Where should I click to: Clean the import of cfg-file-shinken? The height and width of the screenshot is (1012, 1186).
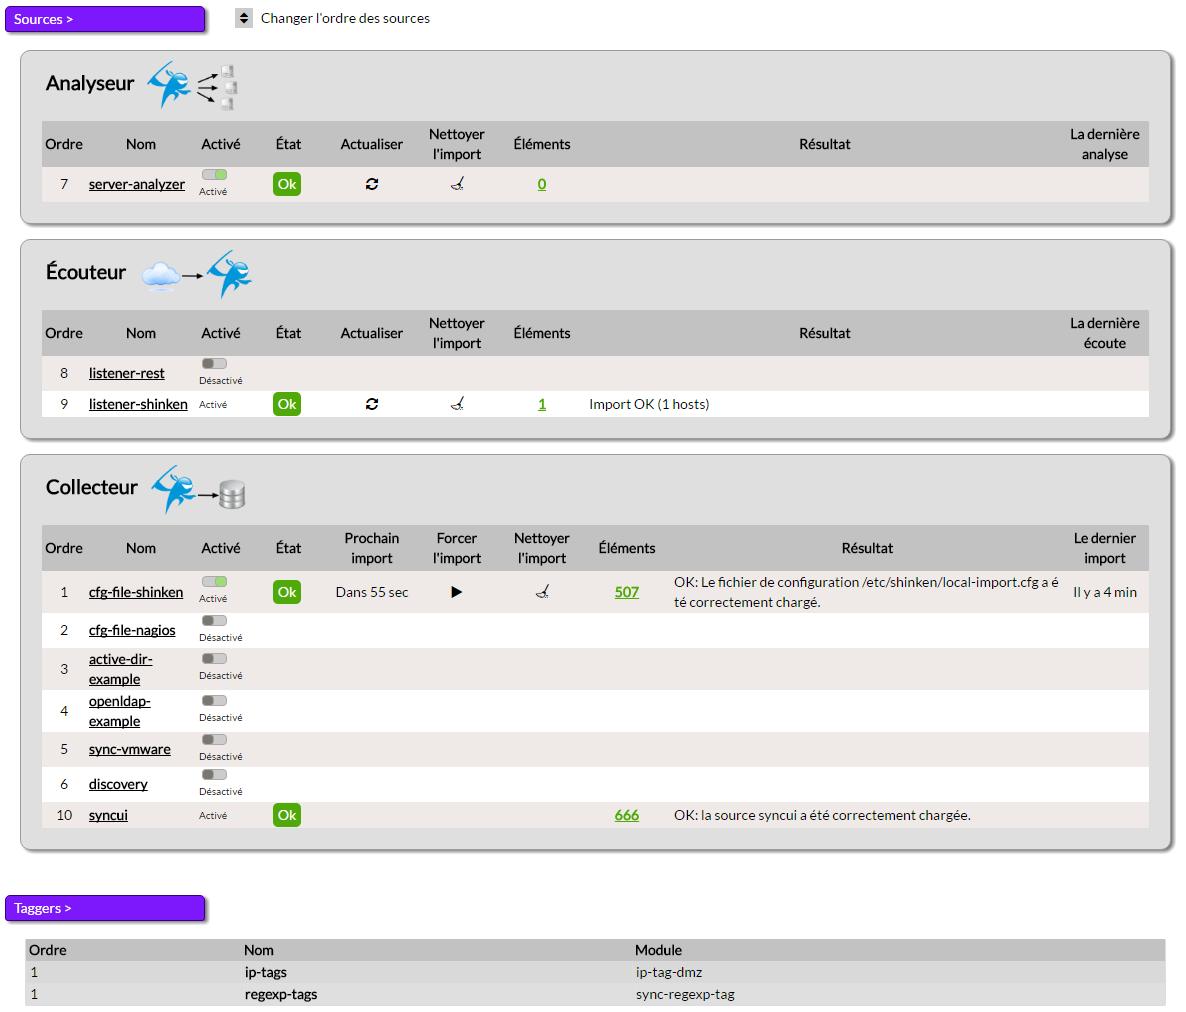[542, 592]
